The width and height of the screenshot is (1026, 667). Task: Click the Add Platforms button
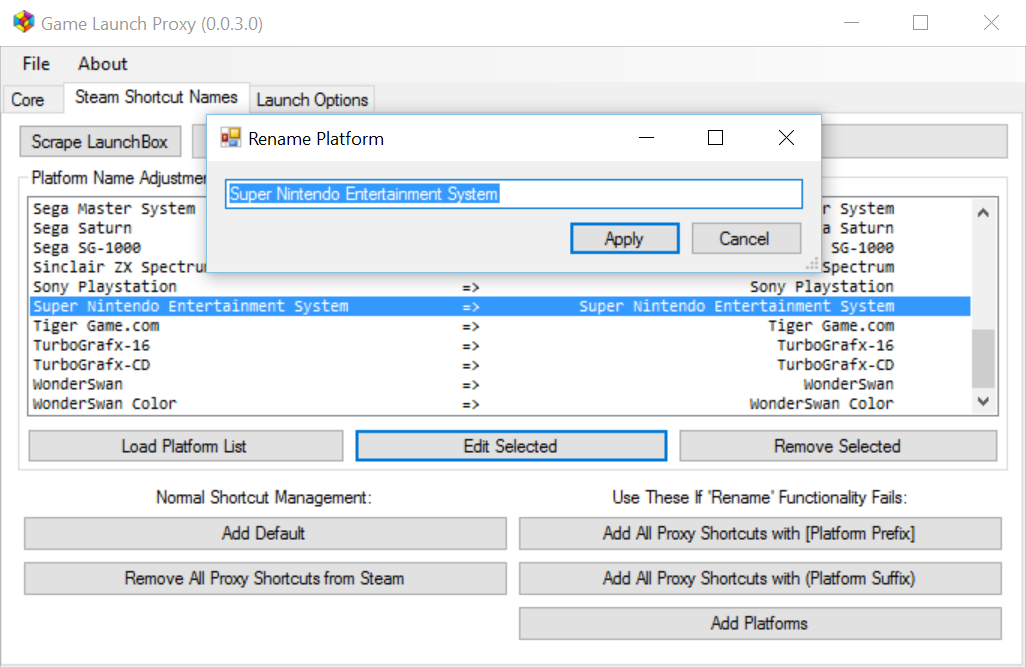click(760, 623)
